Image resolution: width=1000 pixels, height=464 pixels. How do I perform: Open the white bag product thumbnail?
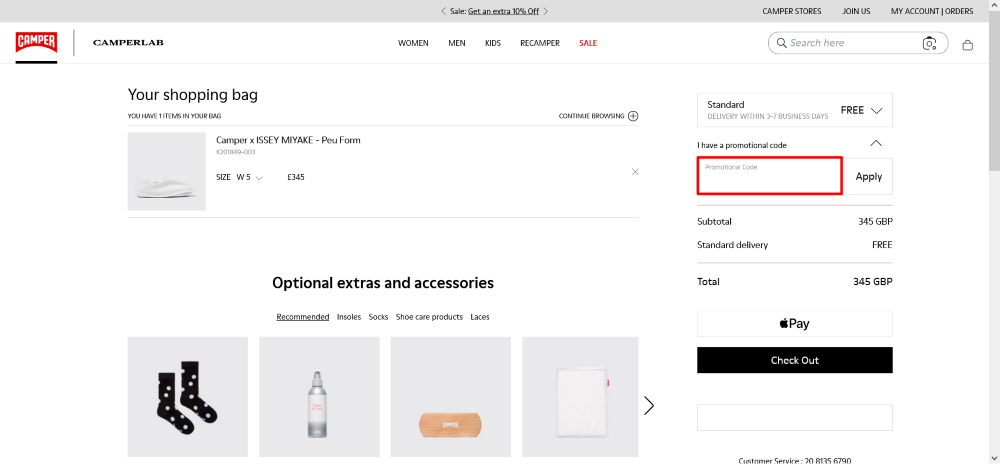(580, 397)
